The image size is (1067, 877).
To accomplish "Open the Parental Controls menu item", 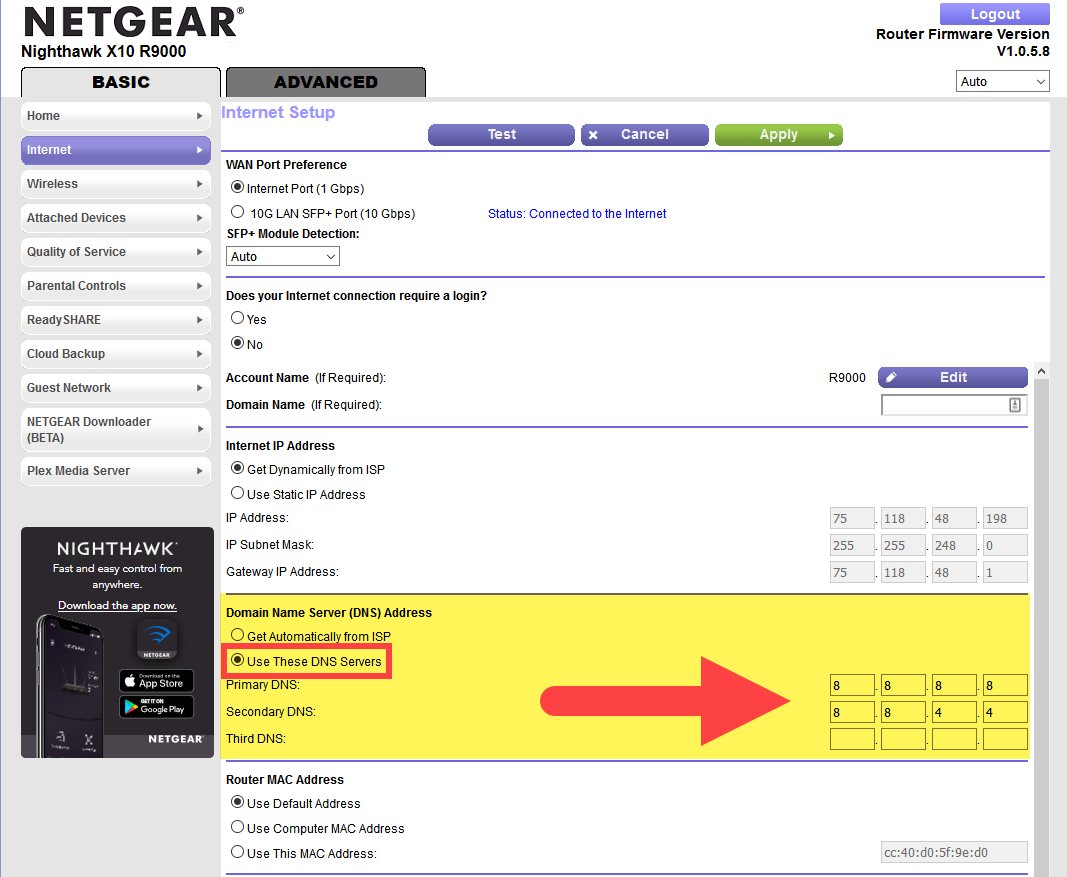I will 116,286.
